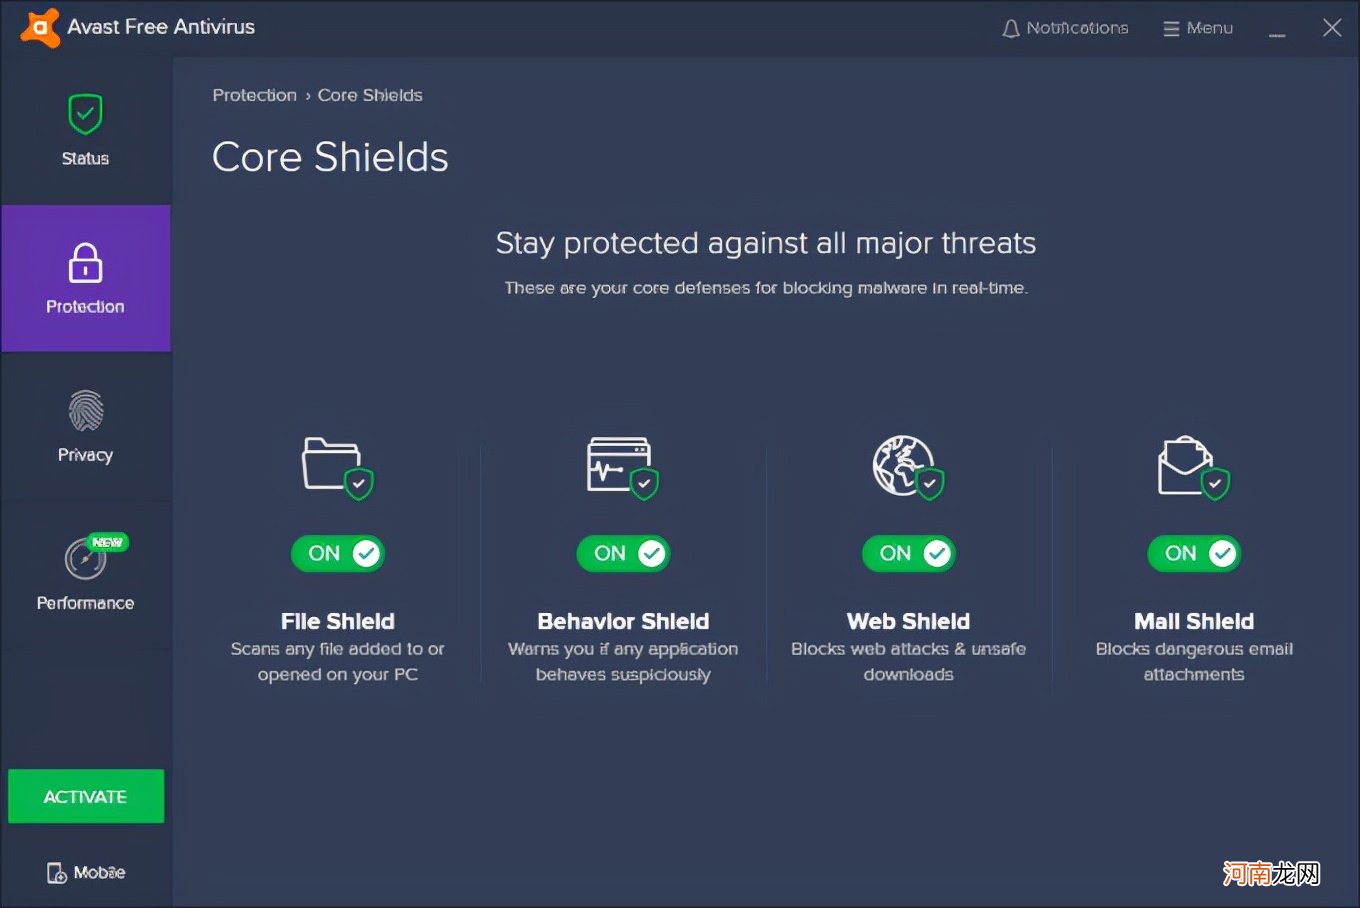
Task: Click the Mail Shield title
Action: (1194, 621)
